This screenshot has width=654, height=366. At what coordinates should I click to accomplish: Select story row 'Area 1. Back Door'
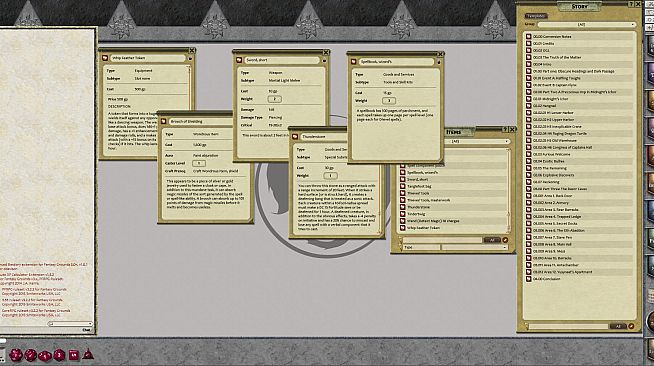[x=579, y=196]
